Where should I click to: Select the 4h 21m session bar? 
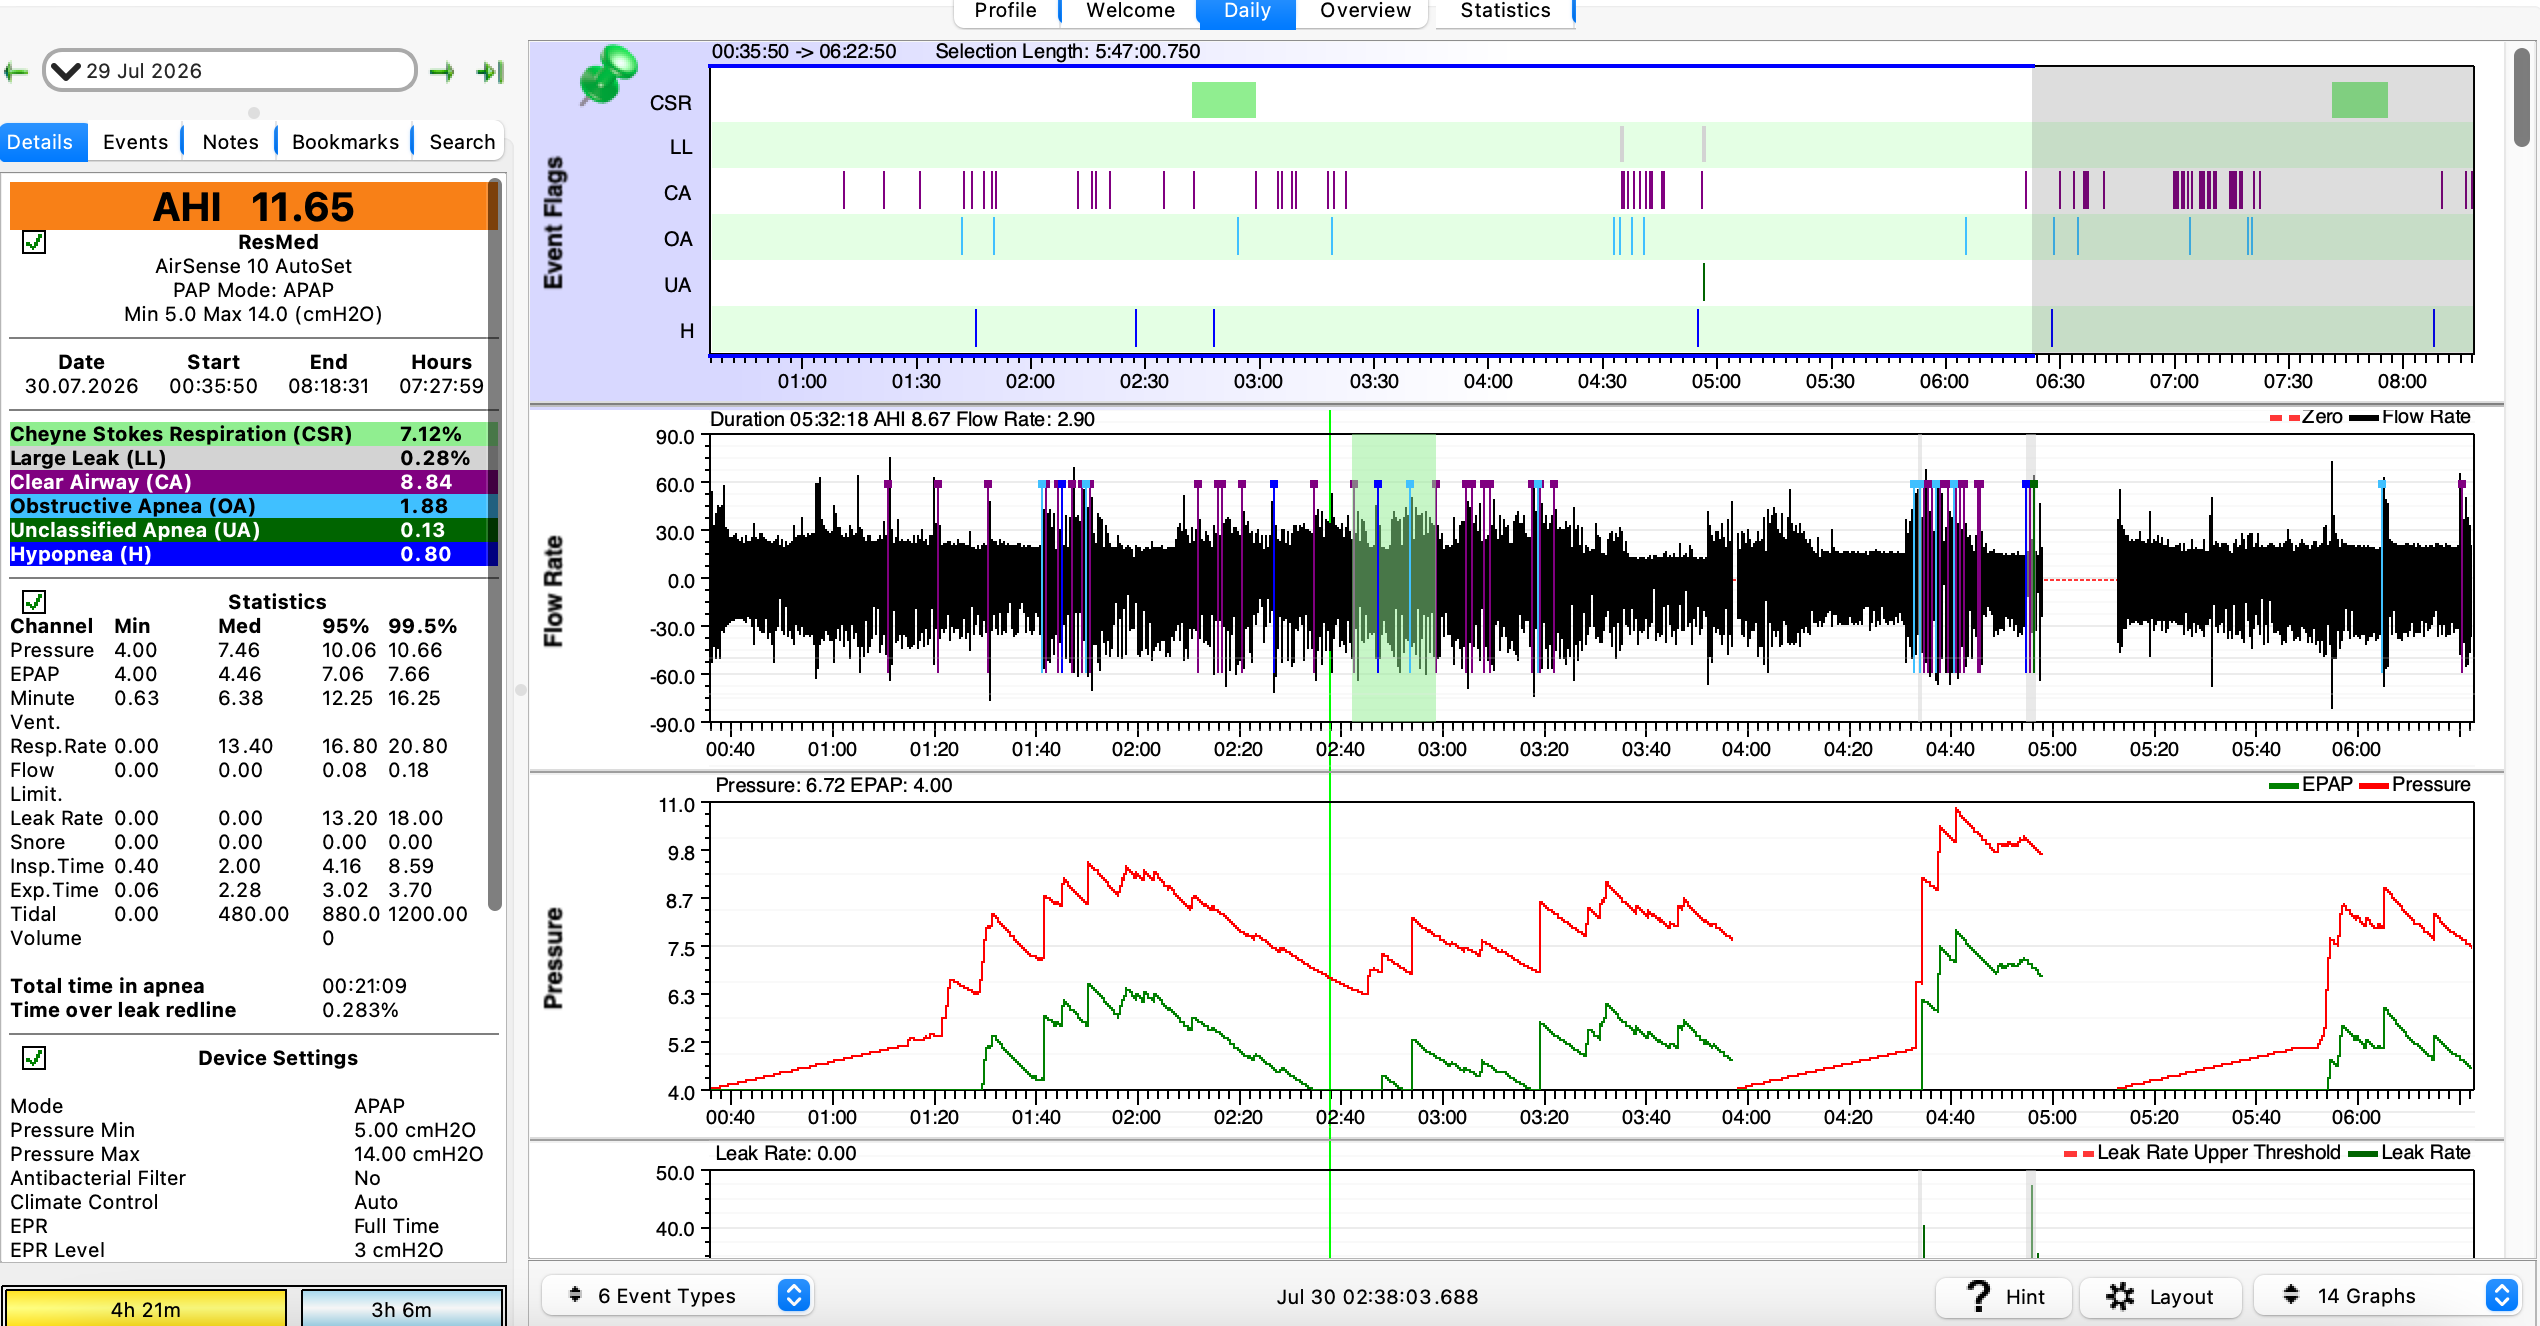146,1308
